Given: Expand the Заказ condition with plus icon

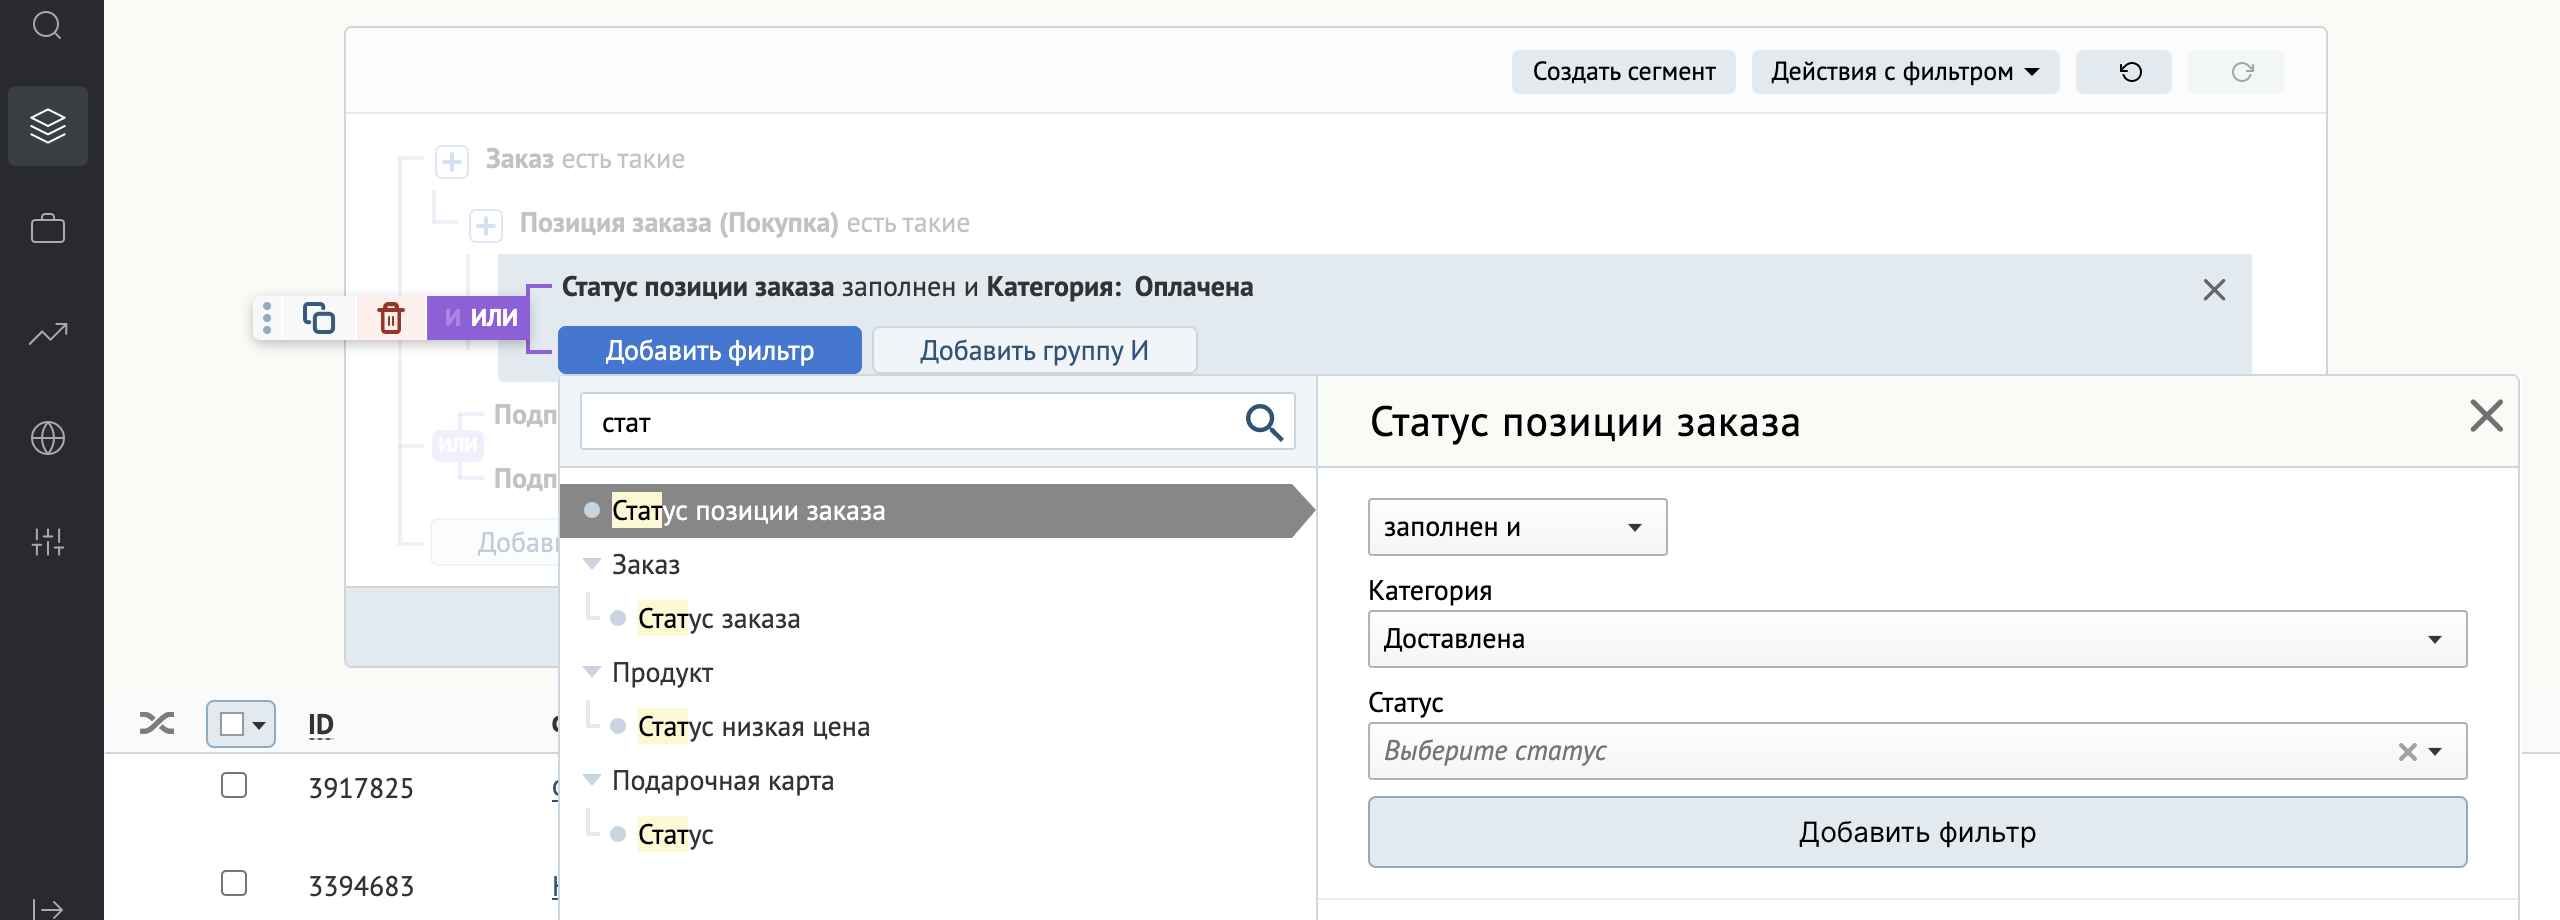Looking at the screenshot, I should coord(452,161).
